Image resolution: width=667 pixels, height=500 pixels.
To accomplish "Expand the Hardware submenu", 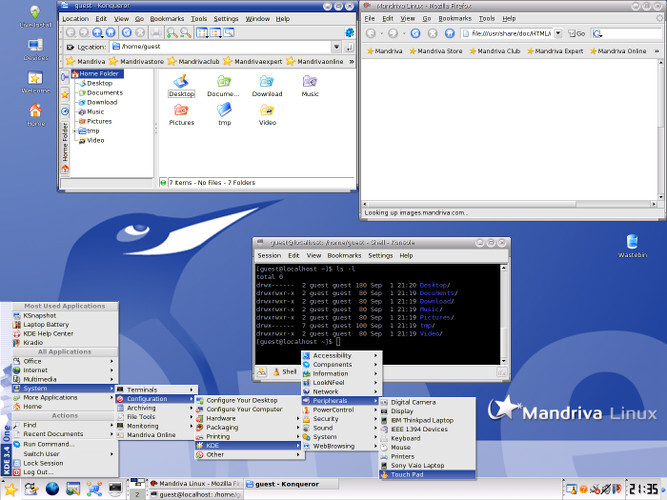I will point(248,418).
